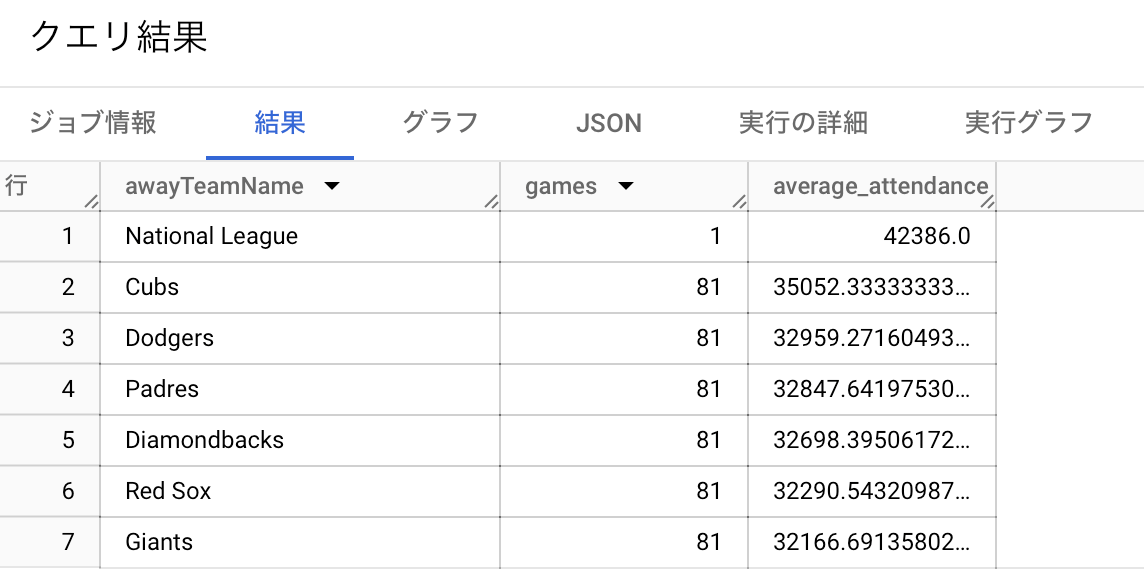Click row number 7 cell
The width and height of the screenshot is (1144, 584).
(x=50, y=542)
